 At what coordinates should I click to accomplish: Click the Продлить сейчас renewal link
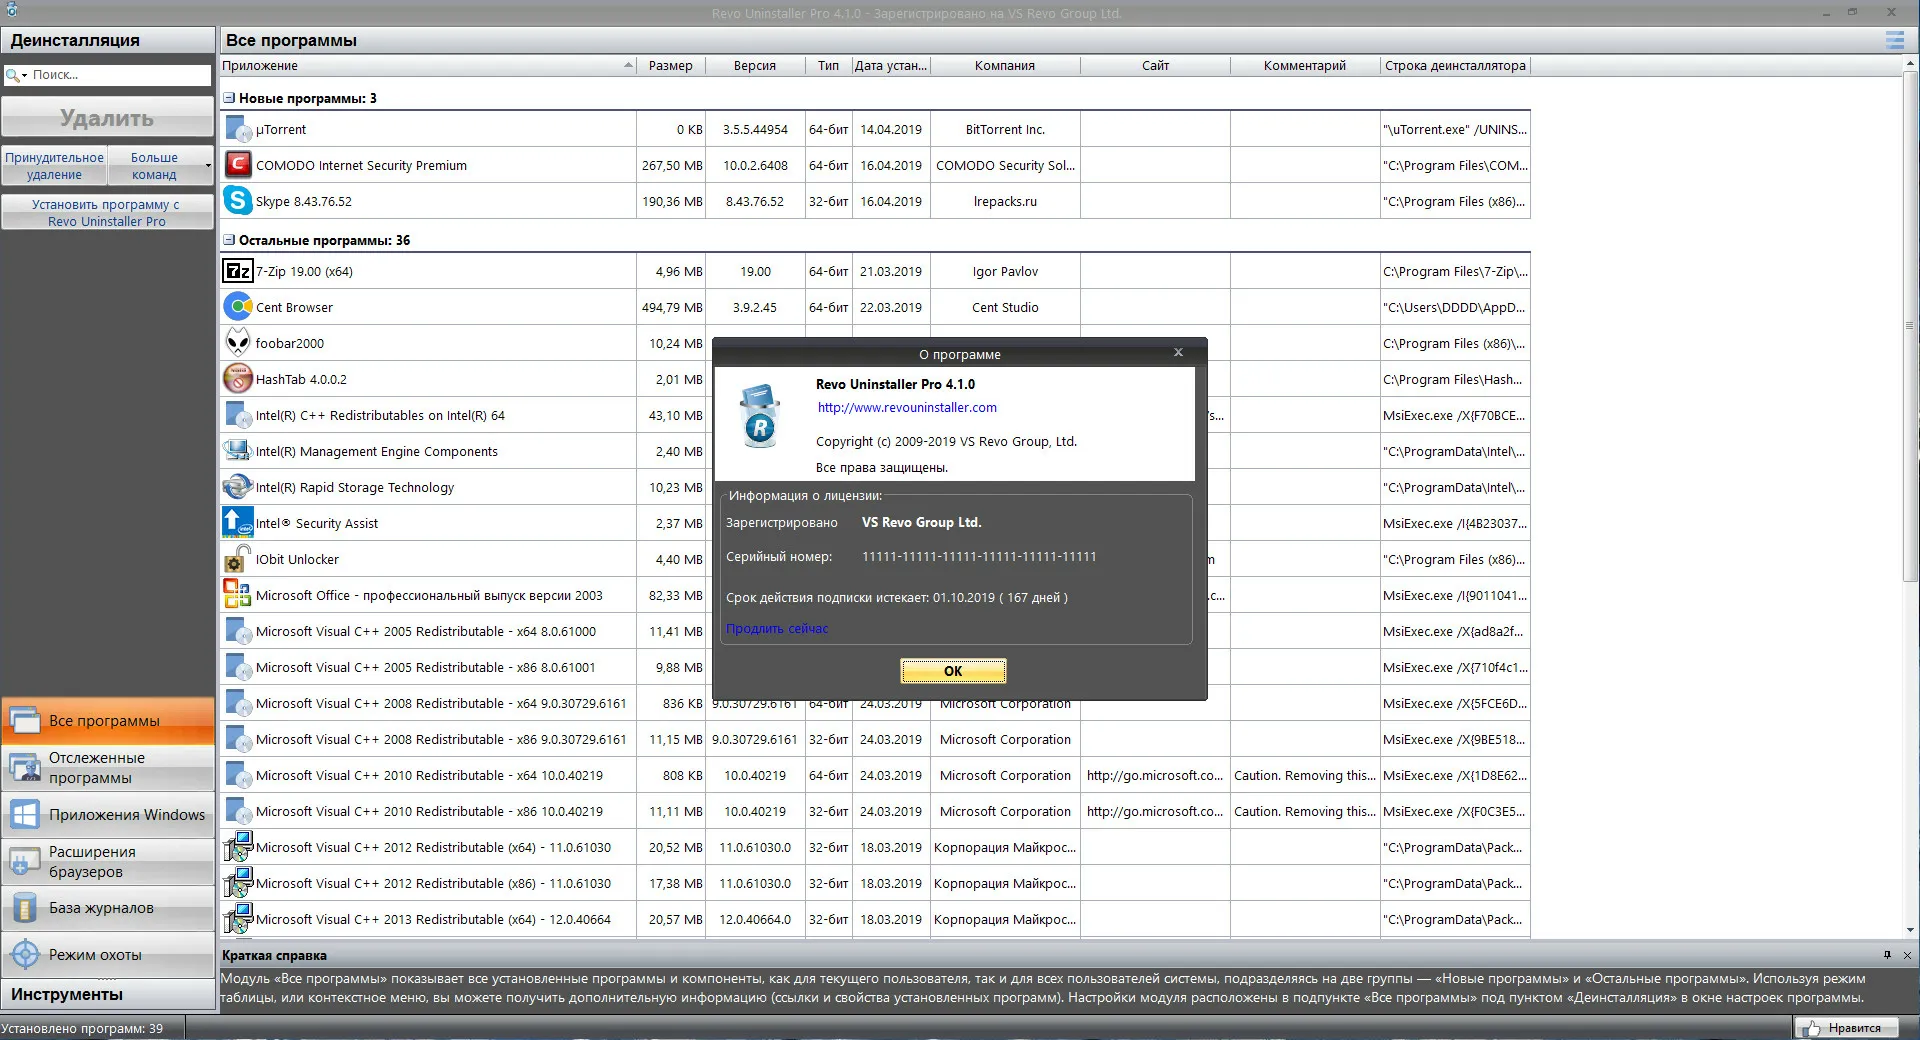(x=777, y=629)
